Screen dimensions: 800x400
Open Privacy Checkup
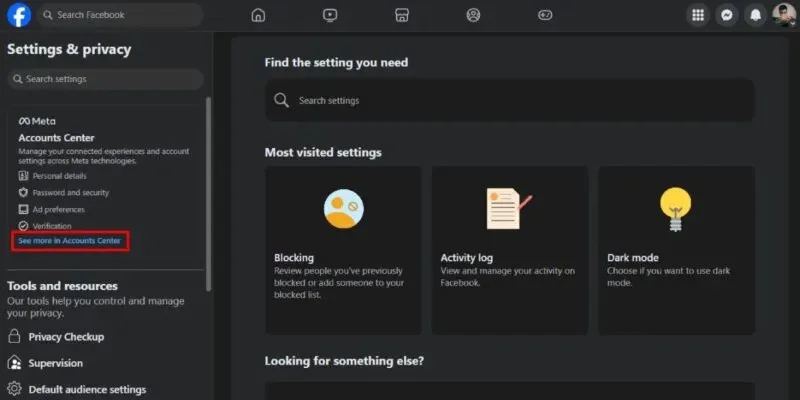(66, 337)
